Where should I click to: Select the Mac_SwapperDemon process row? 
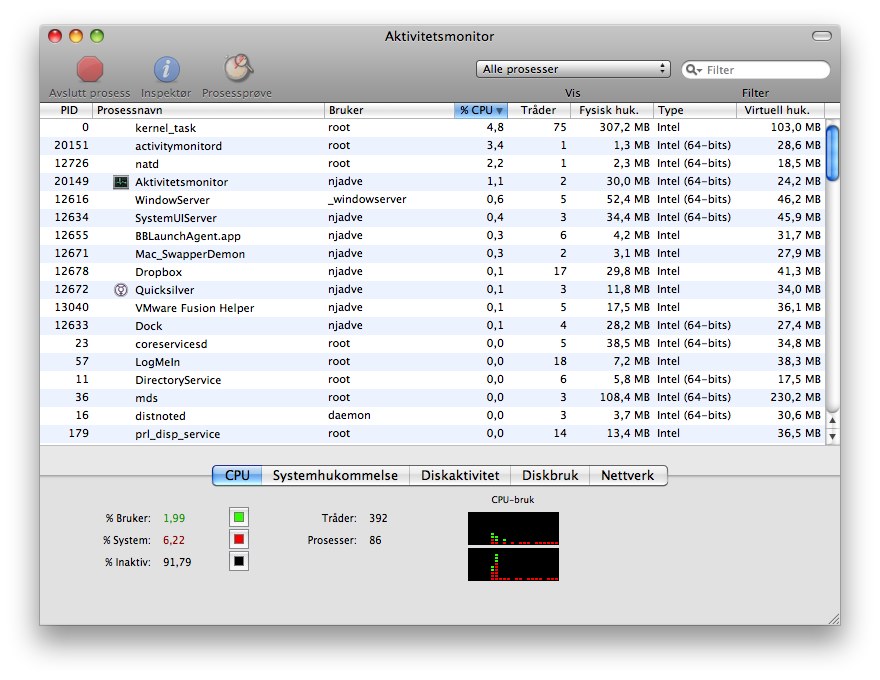(433, 254)
